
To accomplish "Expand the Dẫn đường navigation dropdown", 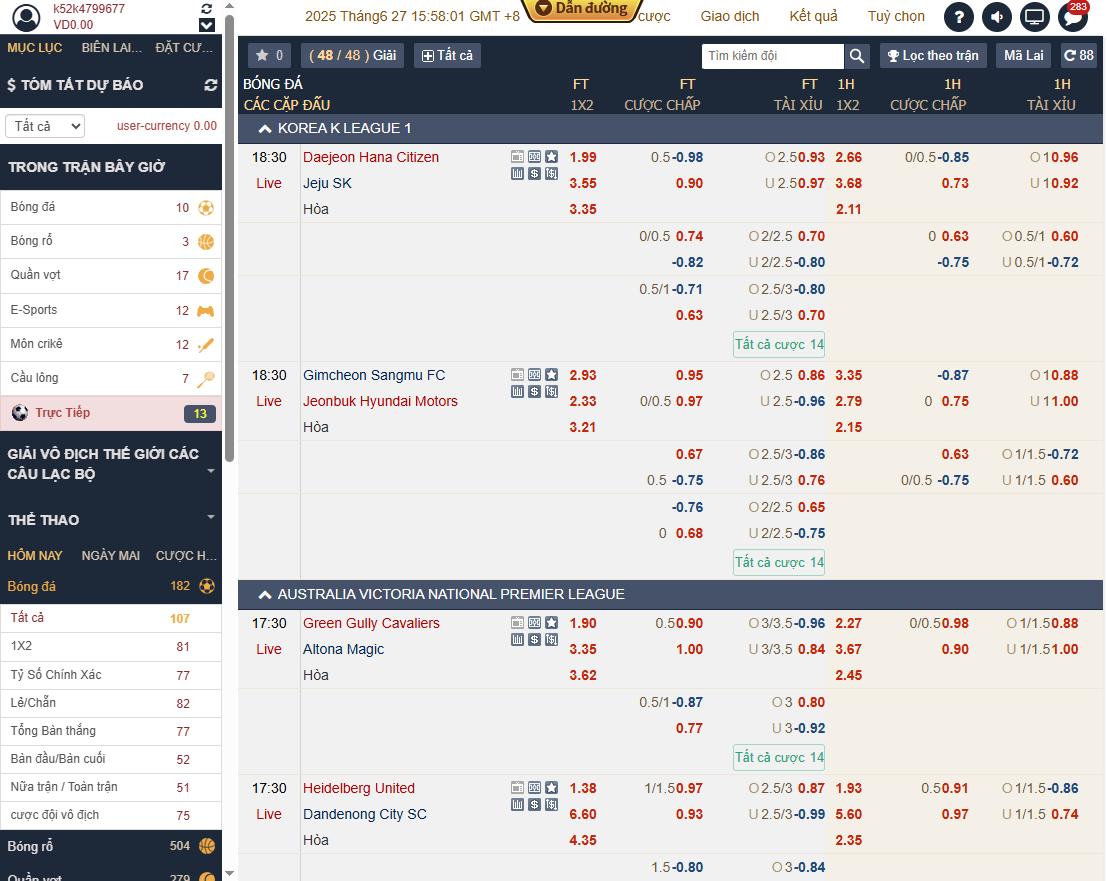I will click(582, 9).
